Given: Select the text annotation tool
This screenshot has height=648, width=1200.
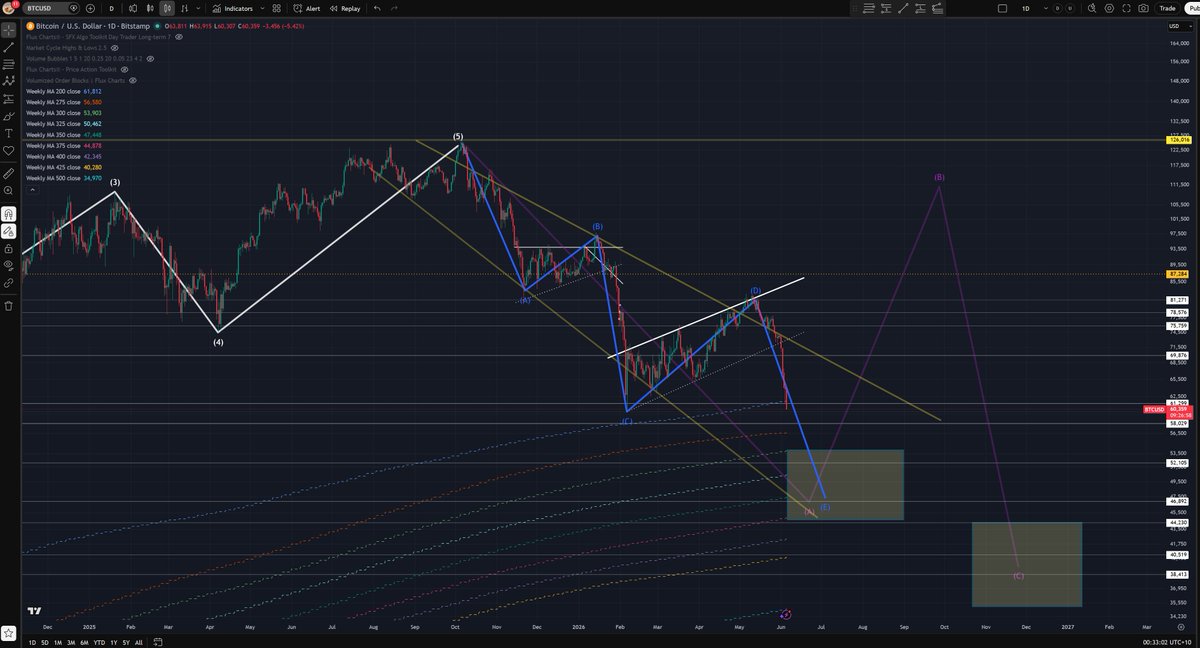Looking at the screenshot, I should pos(9,133).
